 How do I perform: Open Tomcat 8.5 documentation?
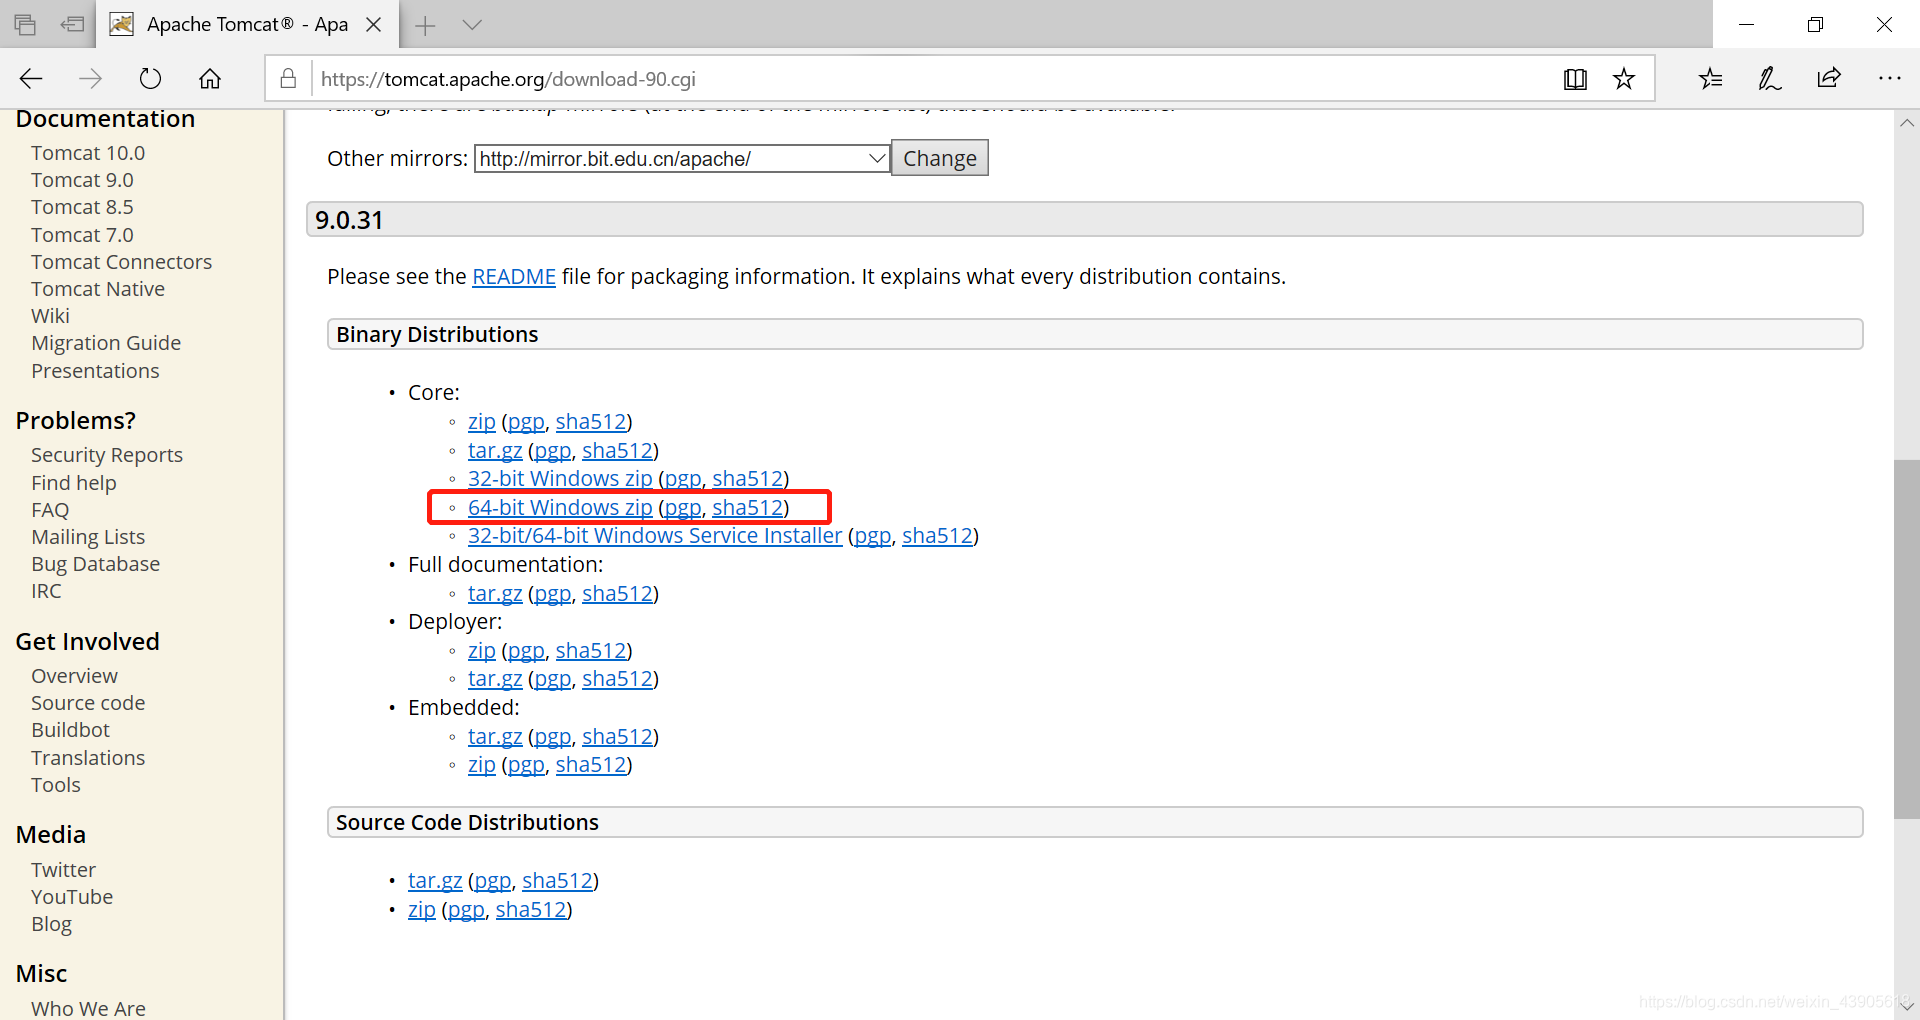coord(82,207)
